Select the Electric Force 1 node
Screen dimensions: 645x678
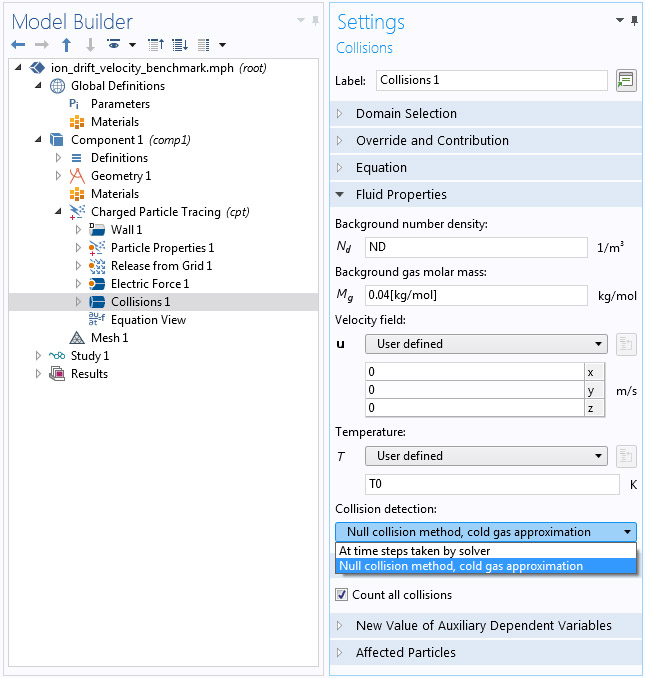point(149,284)
